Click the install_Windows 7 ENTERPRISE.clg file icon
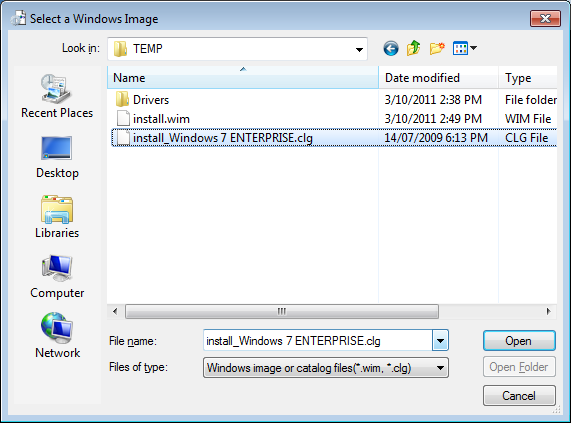The width and height of the screenshot is (571, 423). click(123, 138)
